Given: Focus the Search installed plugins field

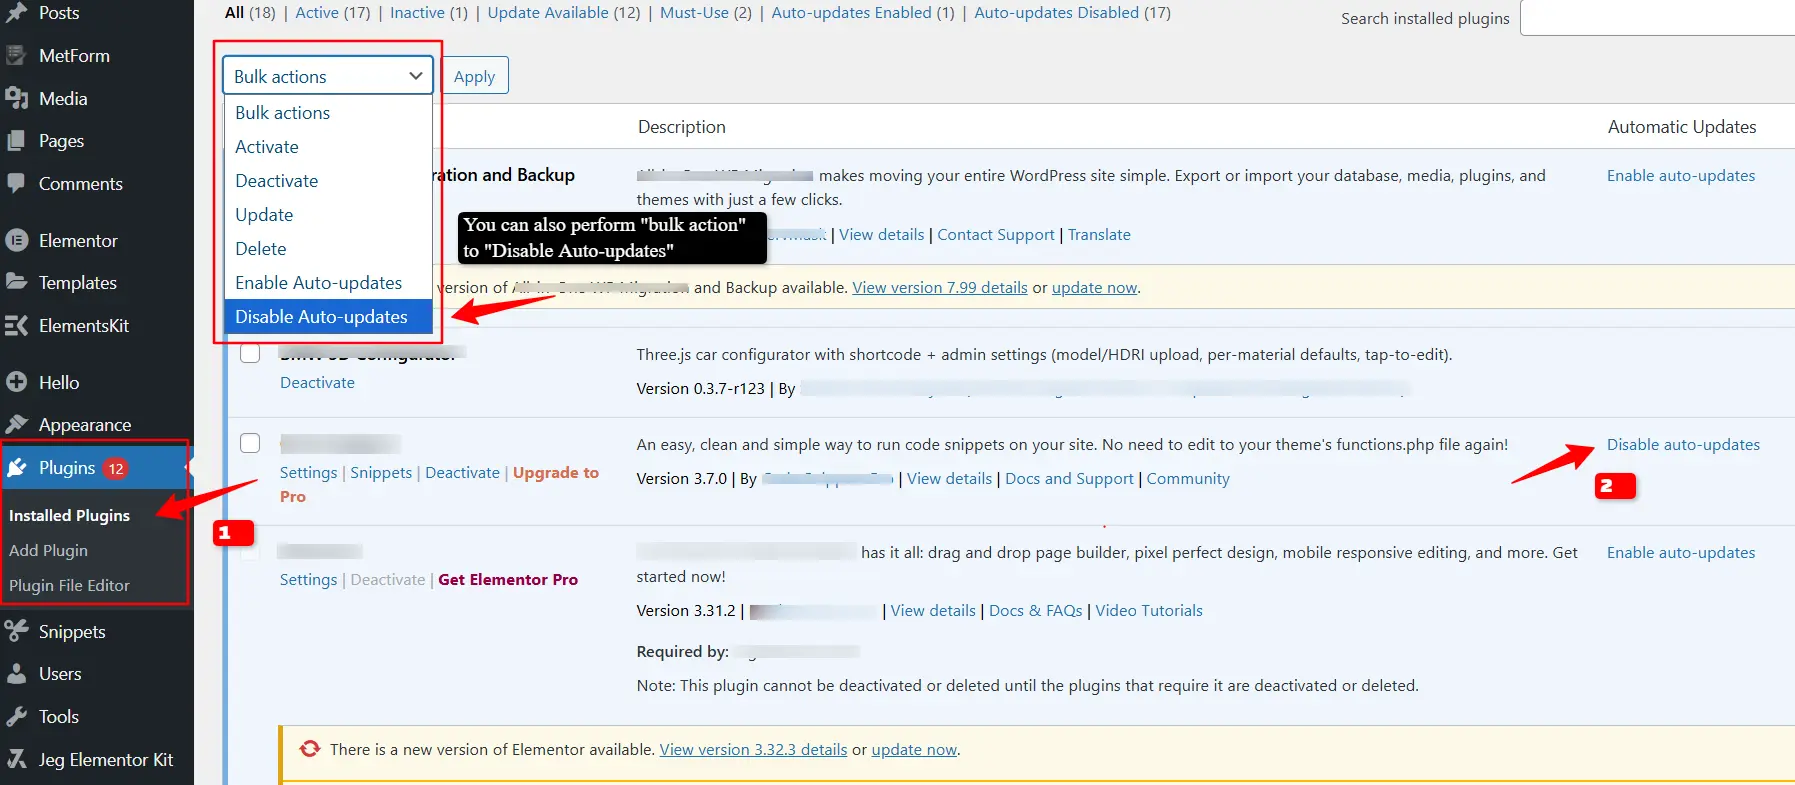Looking at the screenshot, I should 1657,18.
